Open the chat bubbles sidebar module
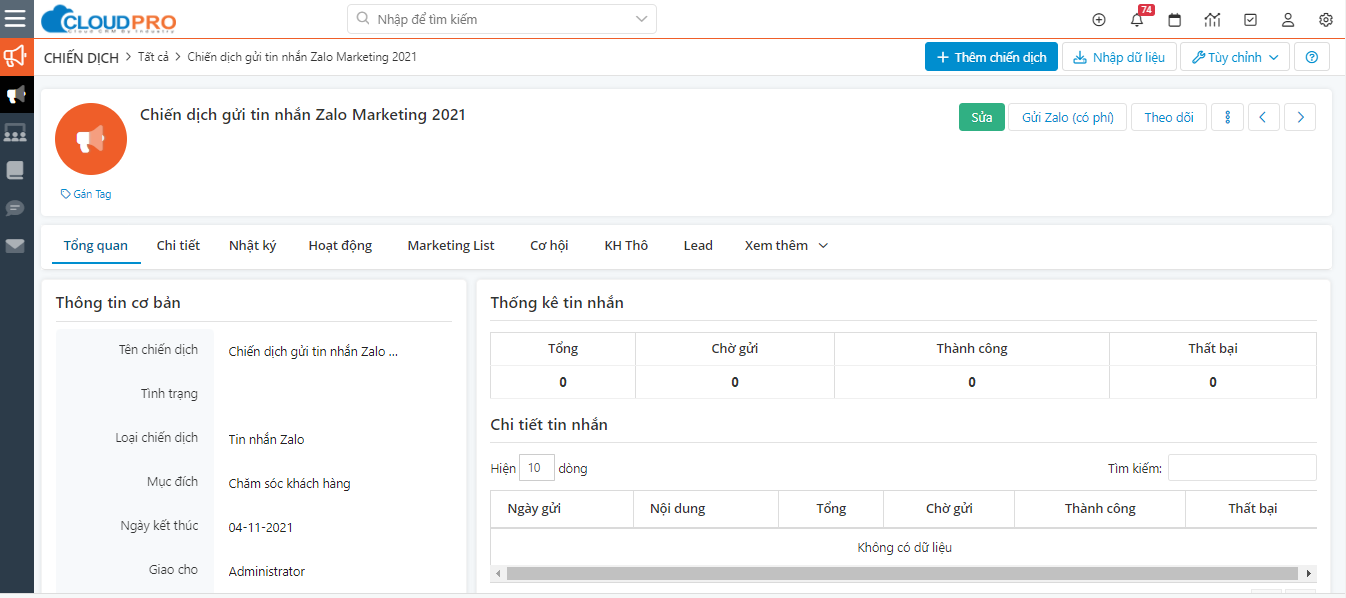The height and width of the screenshot is (598, 1346). pos(16,208)
